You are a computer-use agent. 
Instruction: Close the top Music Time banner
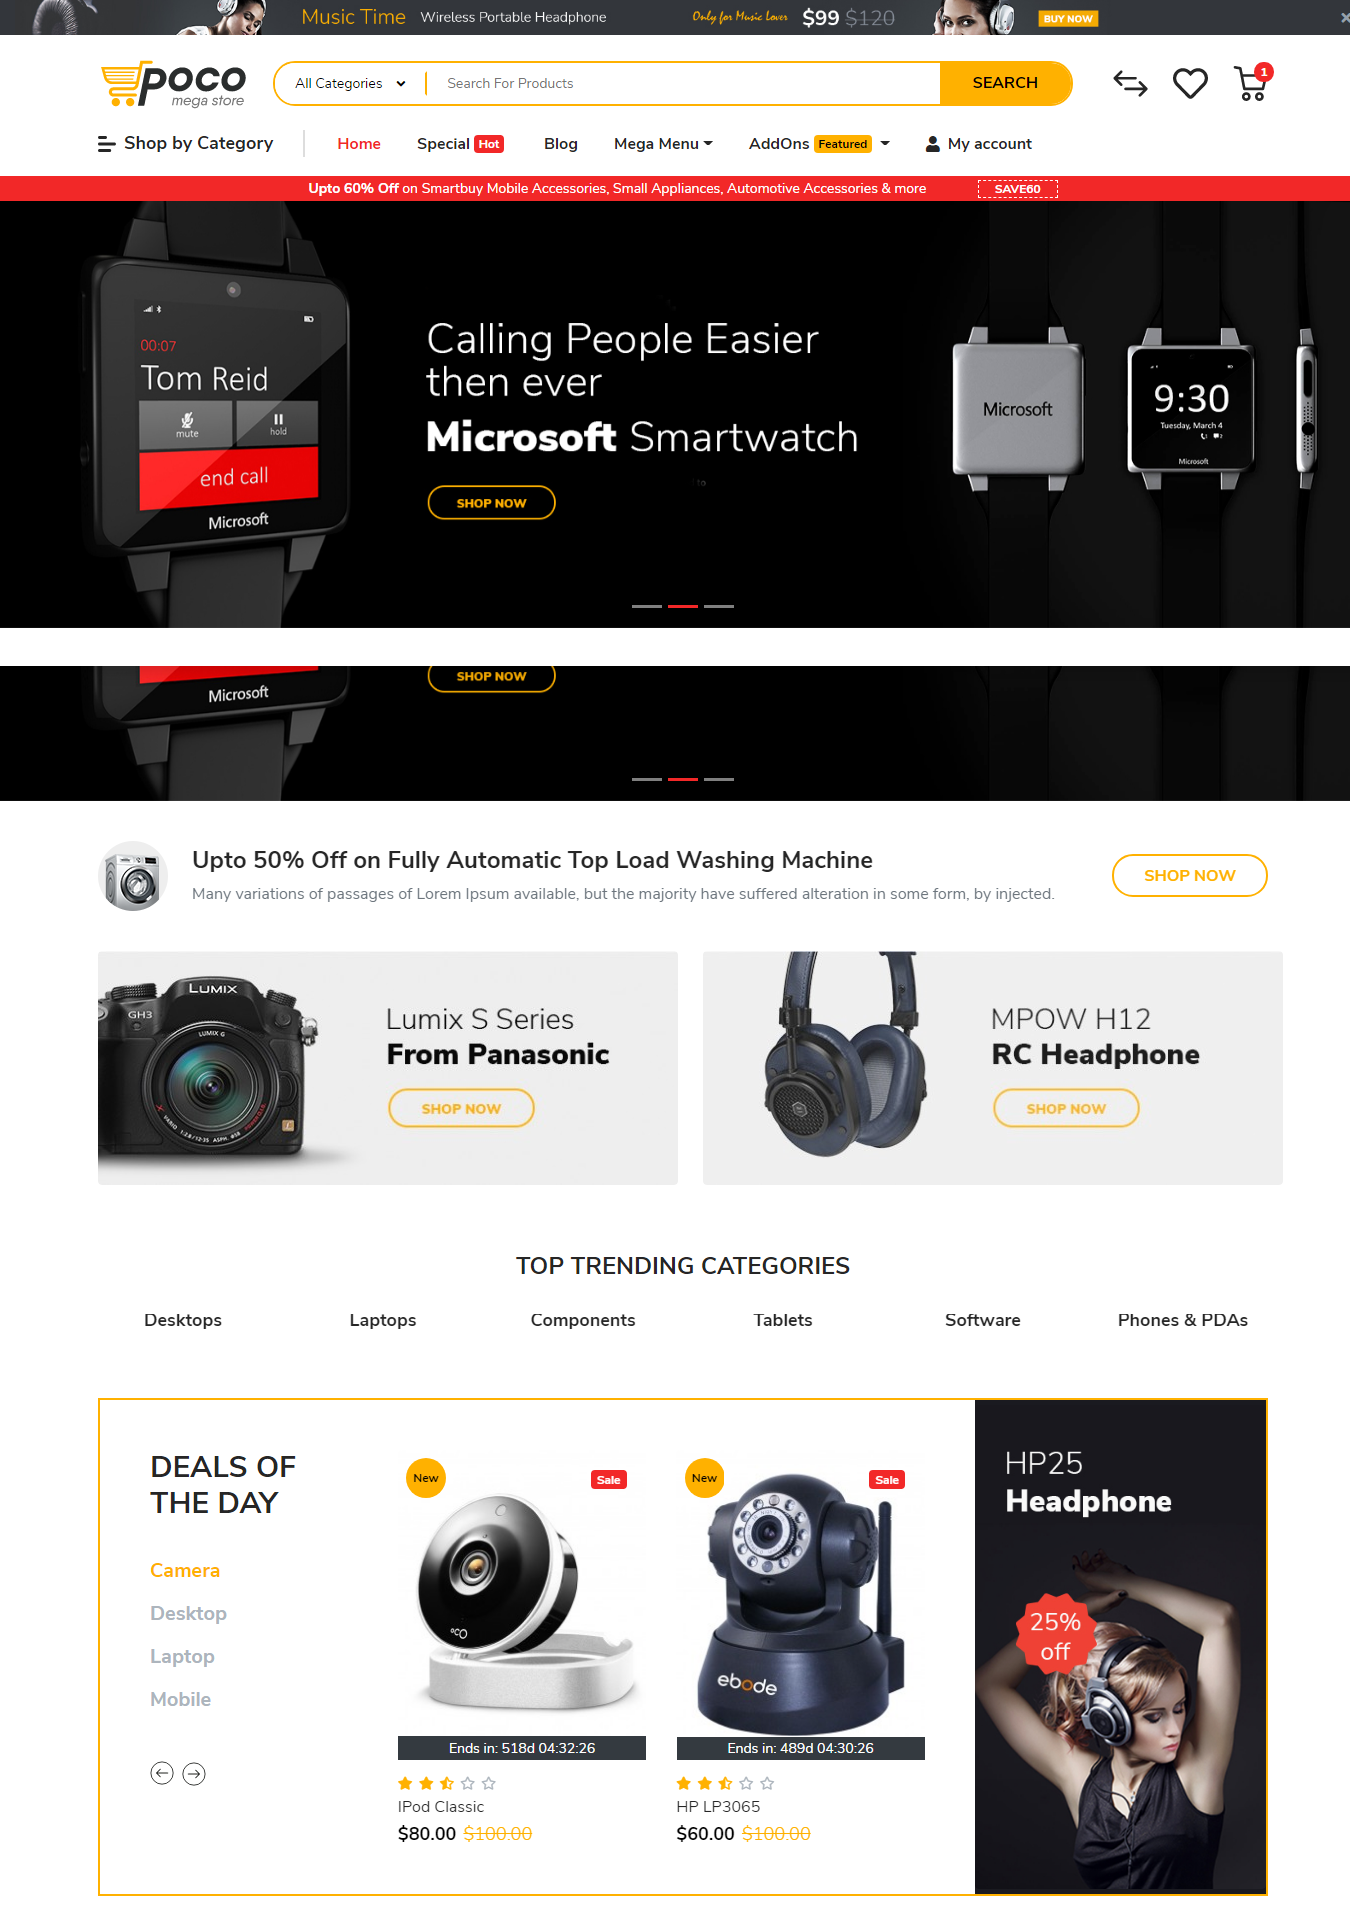point(1344,17)
